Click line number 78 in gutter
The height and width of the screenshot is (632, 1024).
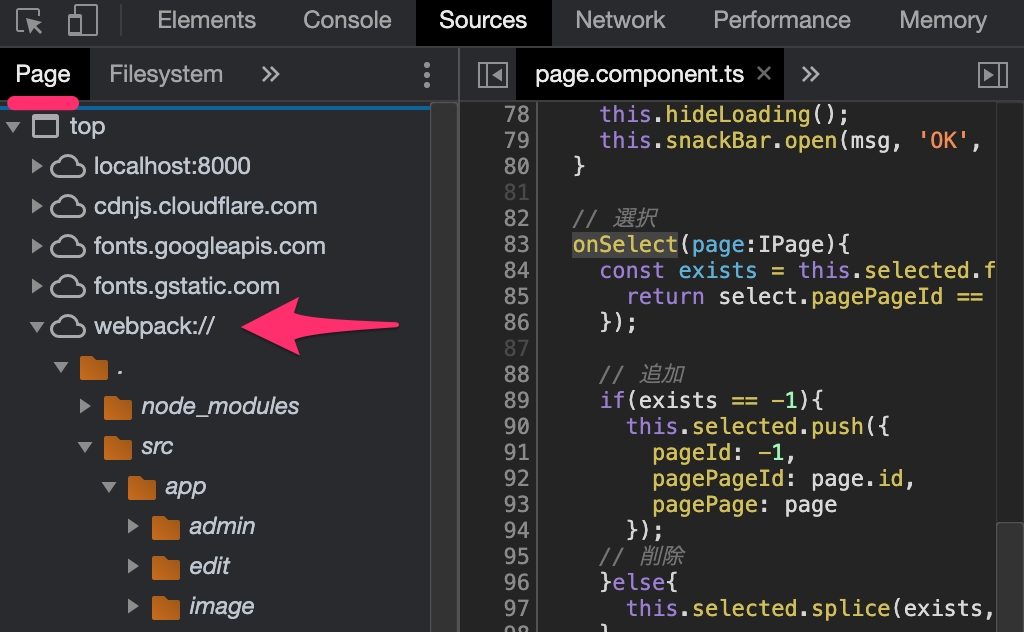coord(516,114)
